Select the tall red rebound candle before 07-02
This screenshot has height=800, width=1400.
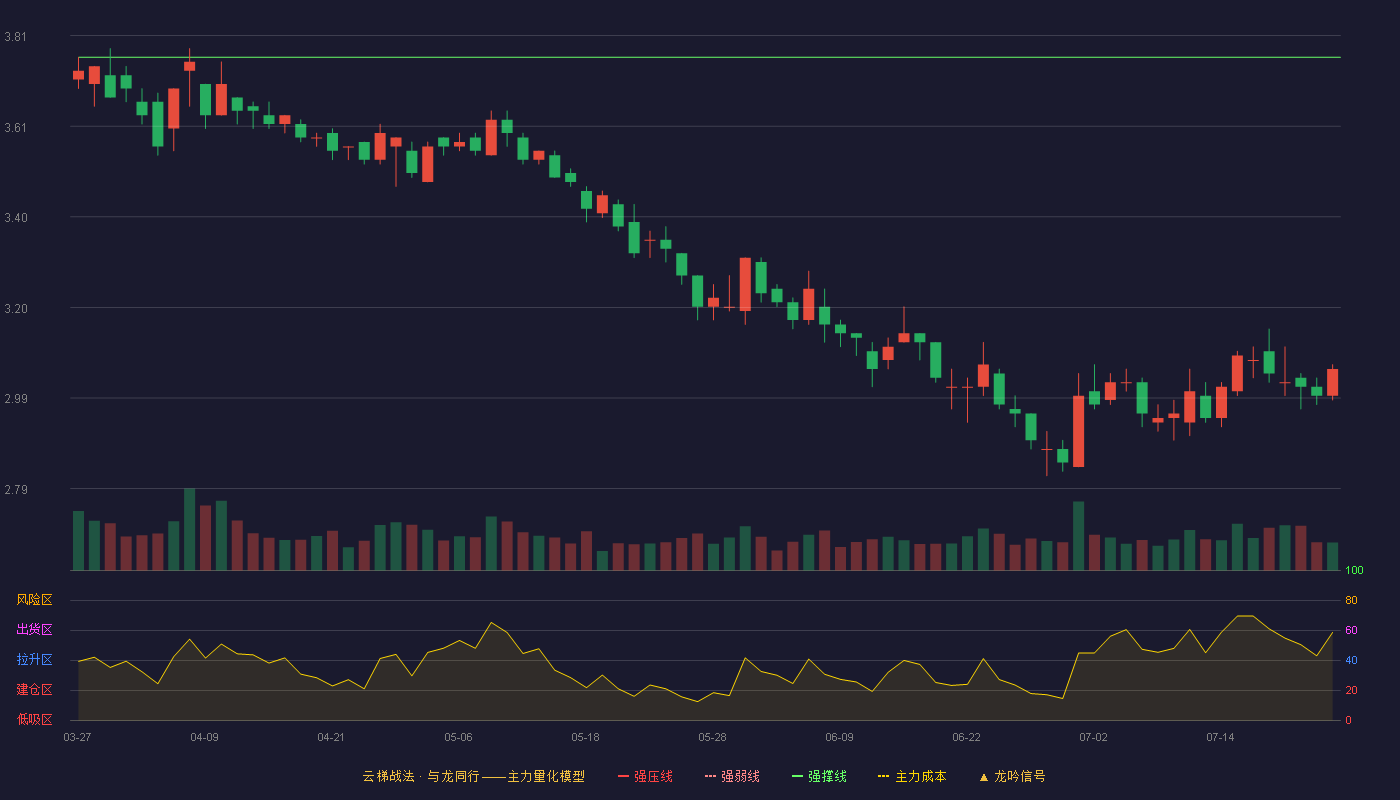point(1078,431)
